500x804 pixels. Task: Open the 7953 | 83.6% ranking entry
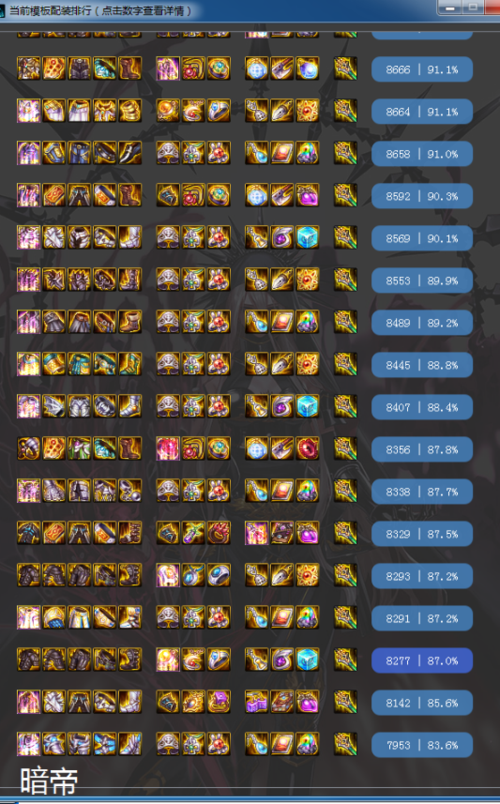pos(422,745)
